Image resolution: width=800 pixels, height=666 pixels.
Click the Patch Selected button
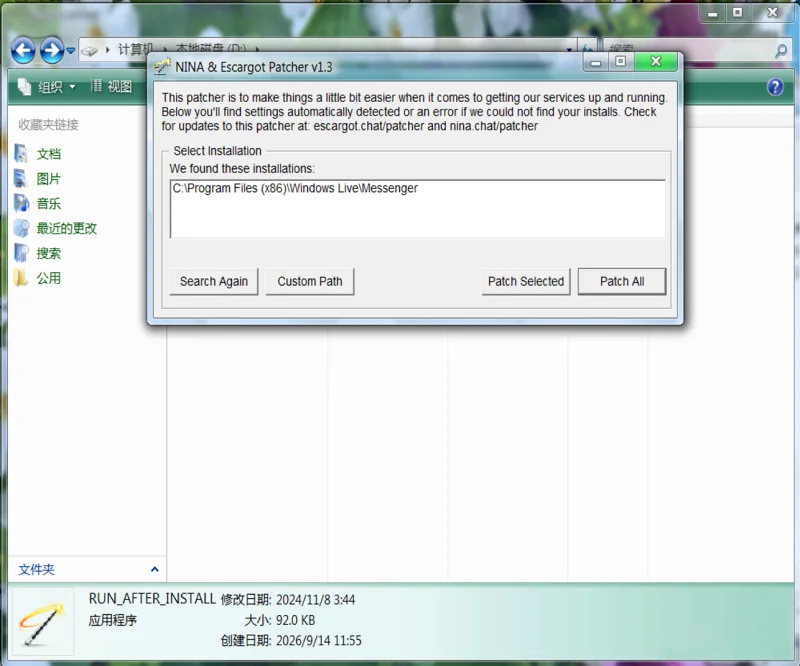(526, 281)
